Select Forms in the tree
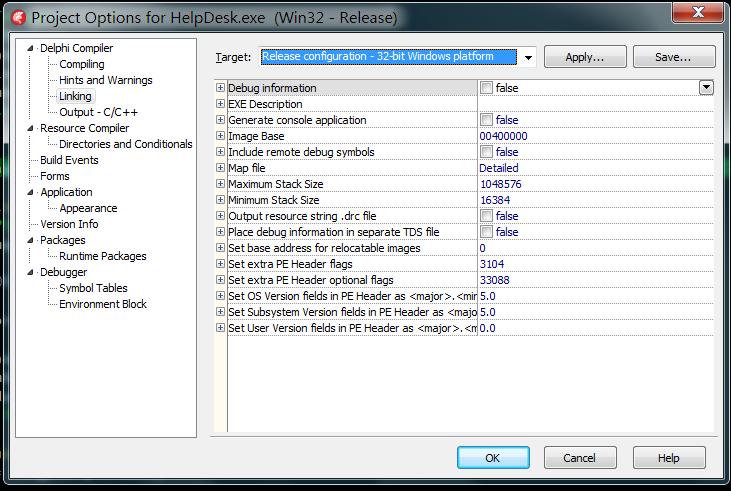Viewport: 731px width, 491px height. point(55,176)
